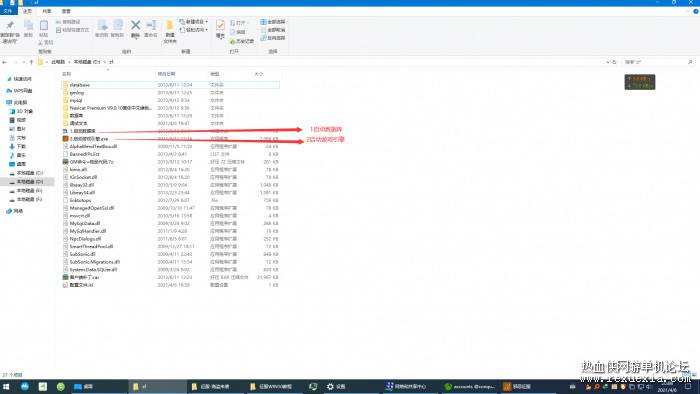
Task: Switch to the Home ribbon tab
Action: click(27, 11)
